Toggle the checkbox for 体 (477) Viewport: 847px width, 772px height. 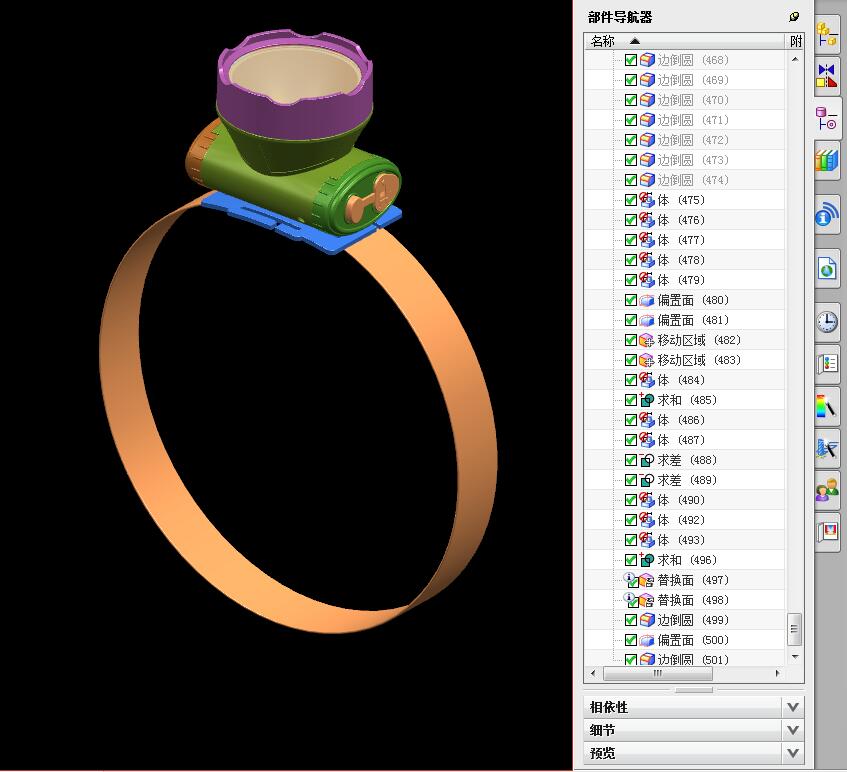630,240
